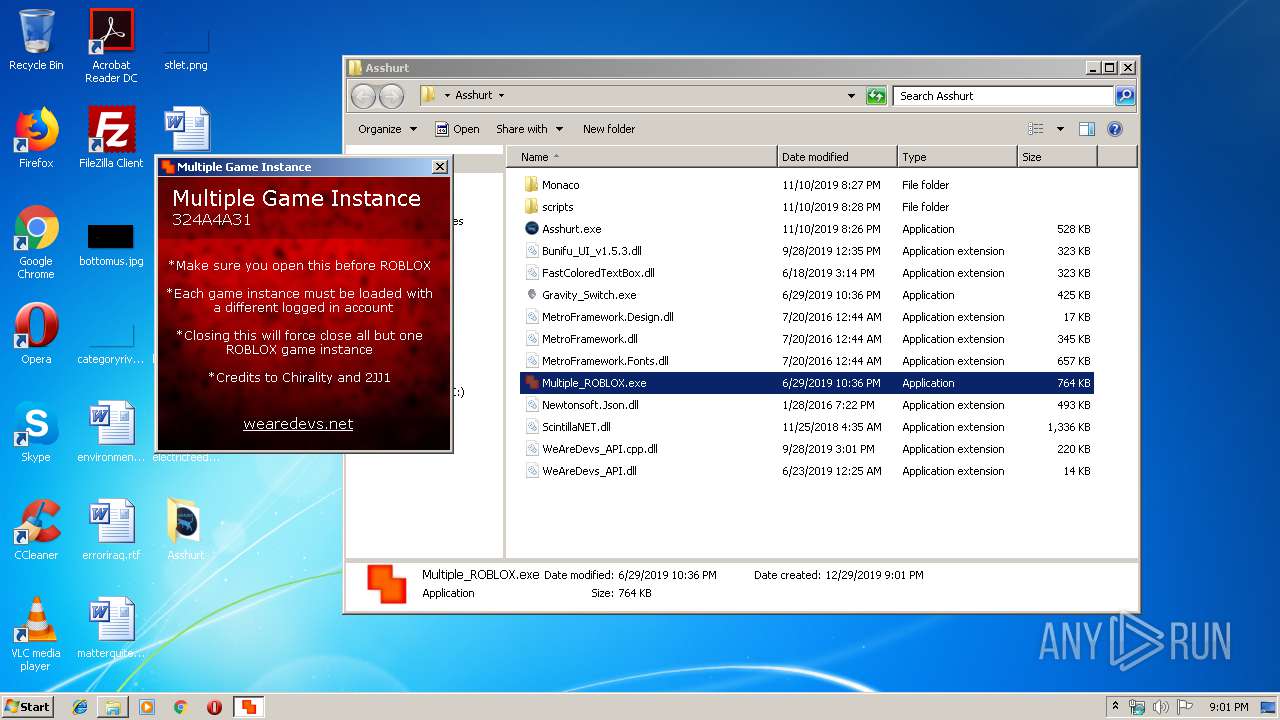Open the Asshurt folder on the desktop
This screenshot has width=1280, height=720.
185,530
